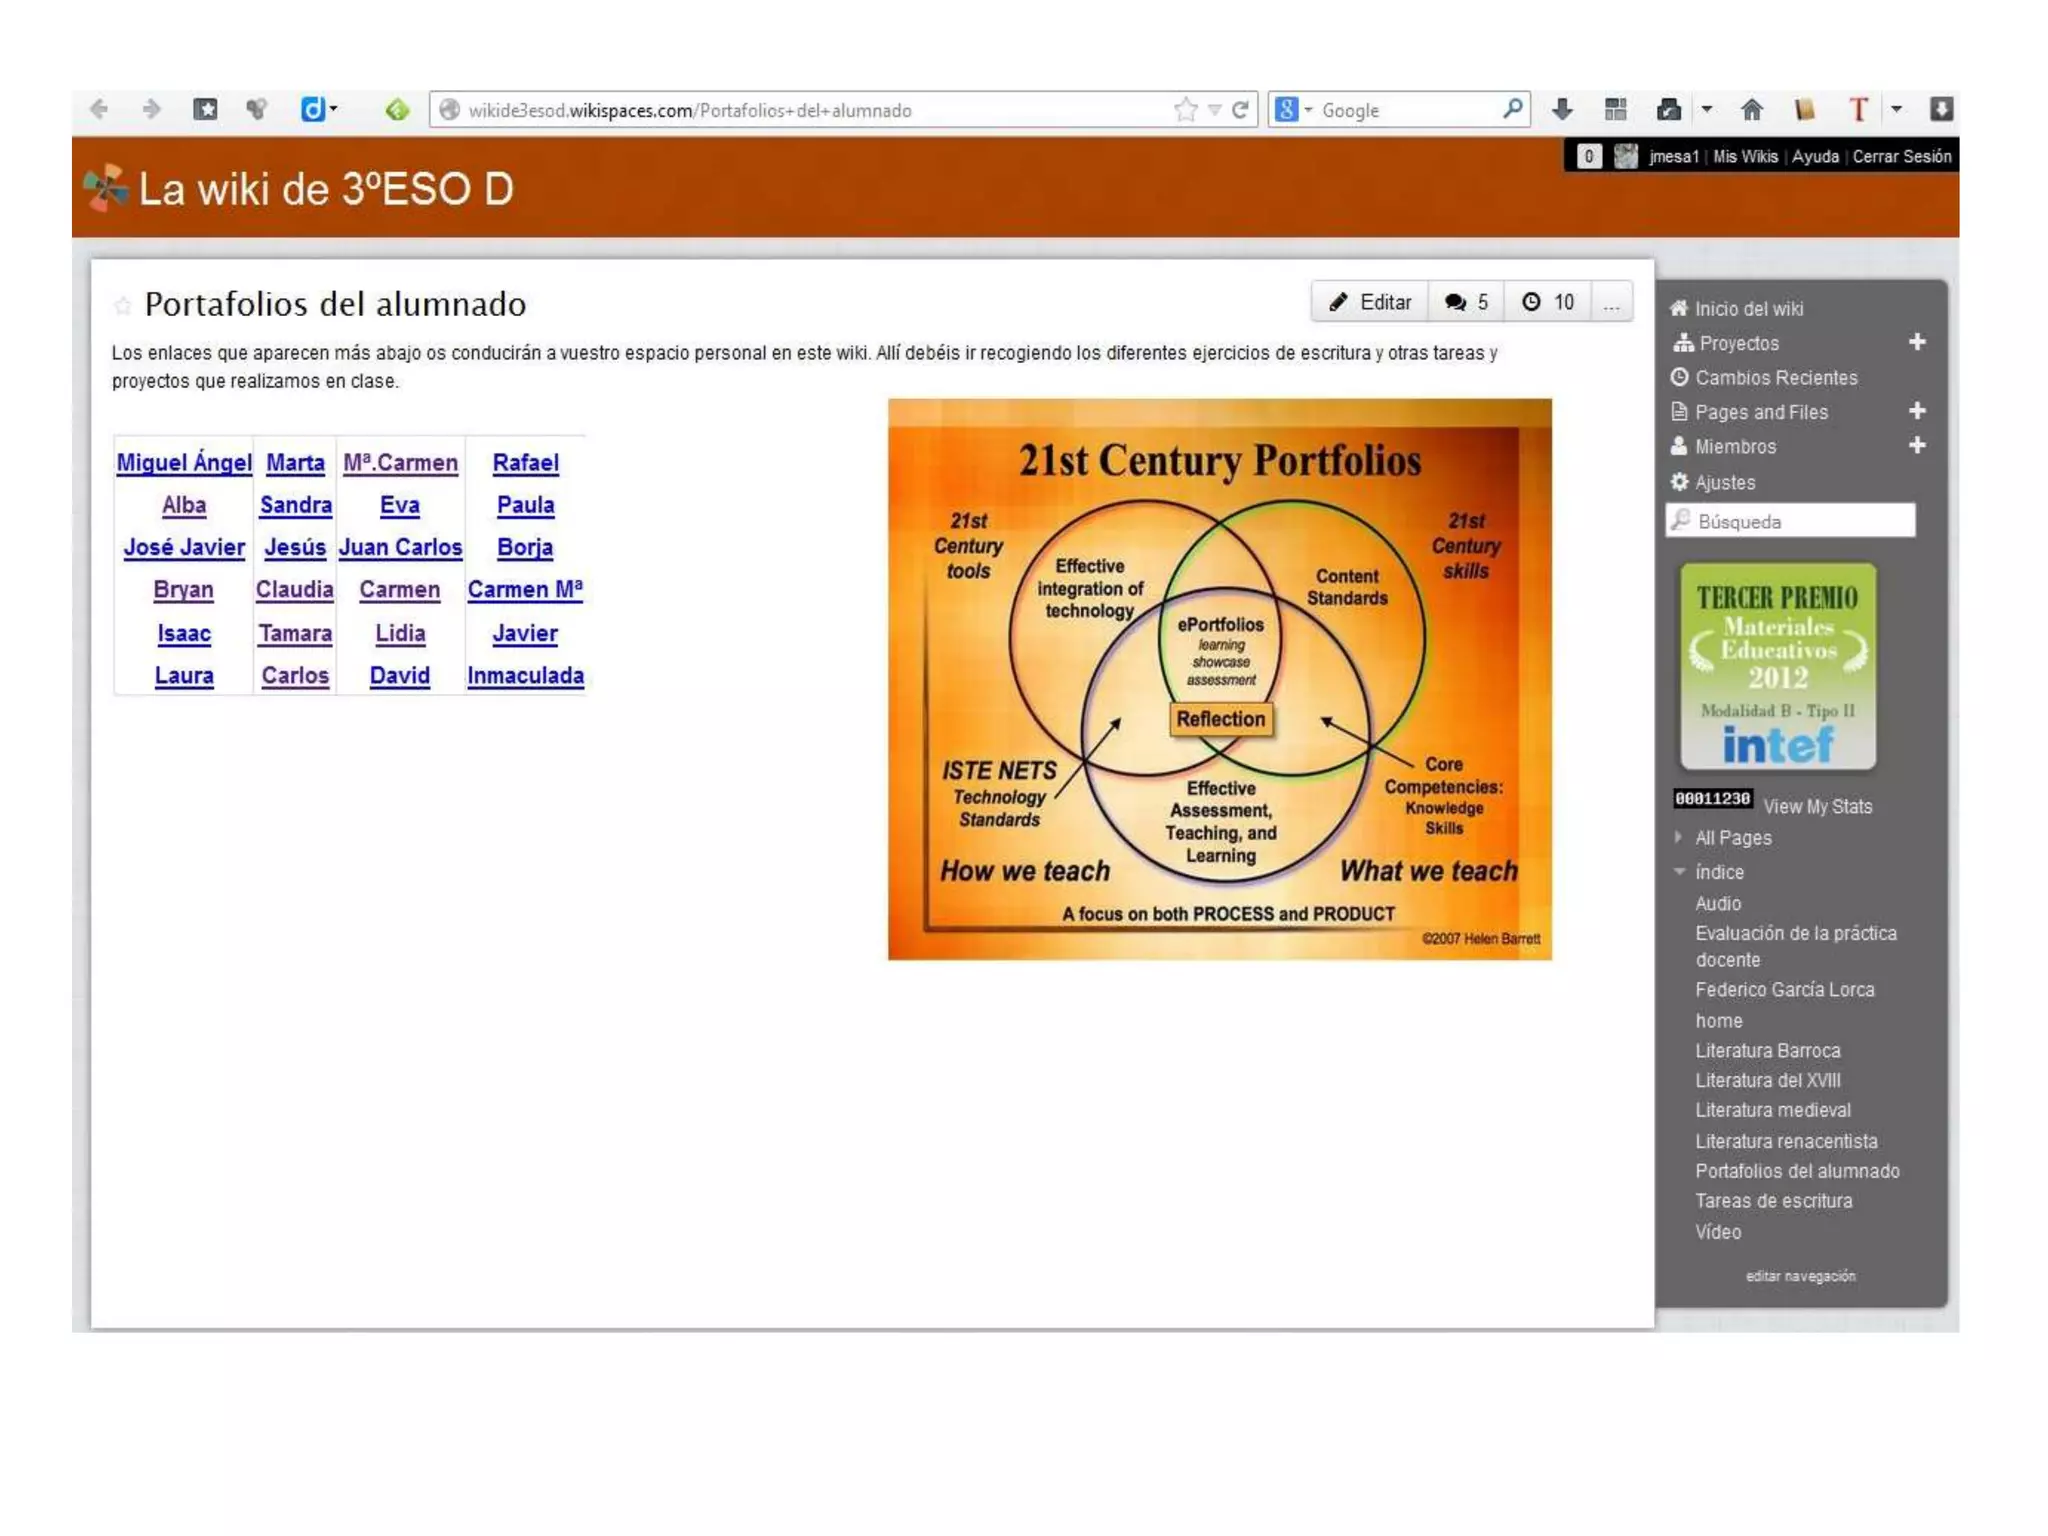Viewport: 2048px width, 1536px height.
Task: Click the Ajustes gear icon
Action: [x=1680, y=482]
